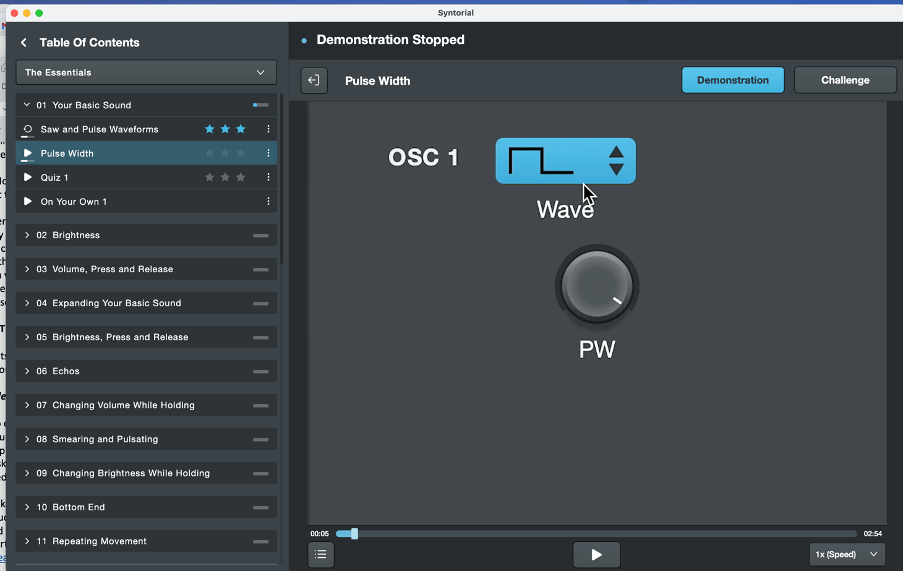Click play icon next to Quiz 1
This screenshot has height=572, width=904.
click(x=28, y=178)
